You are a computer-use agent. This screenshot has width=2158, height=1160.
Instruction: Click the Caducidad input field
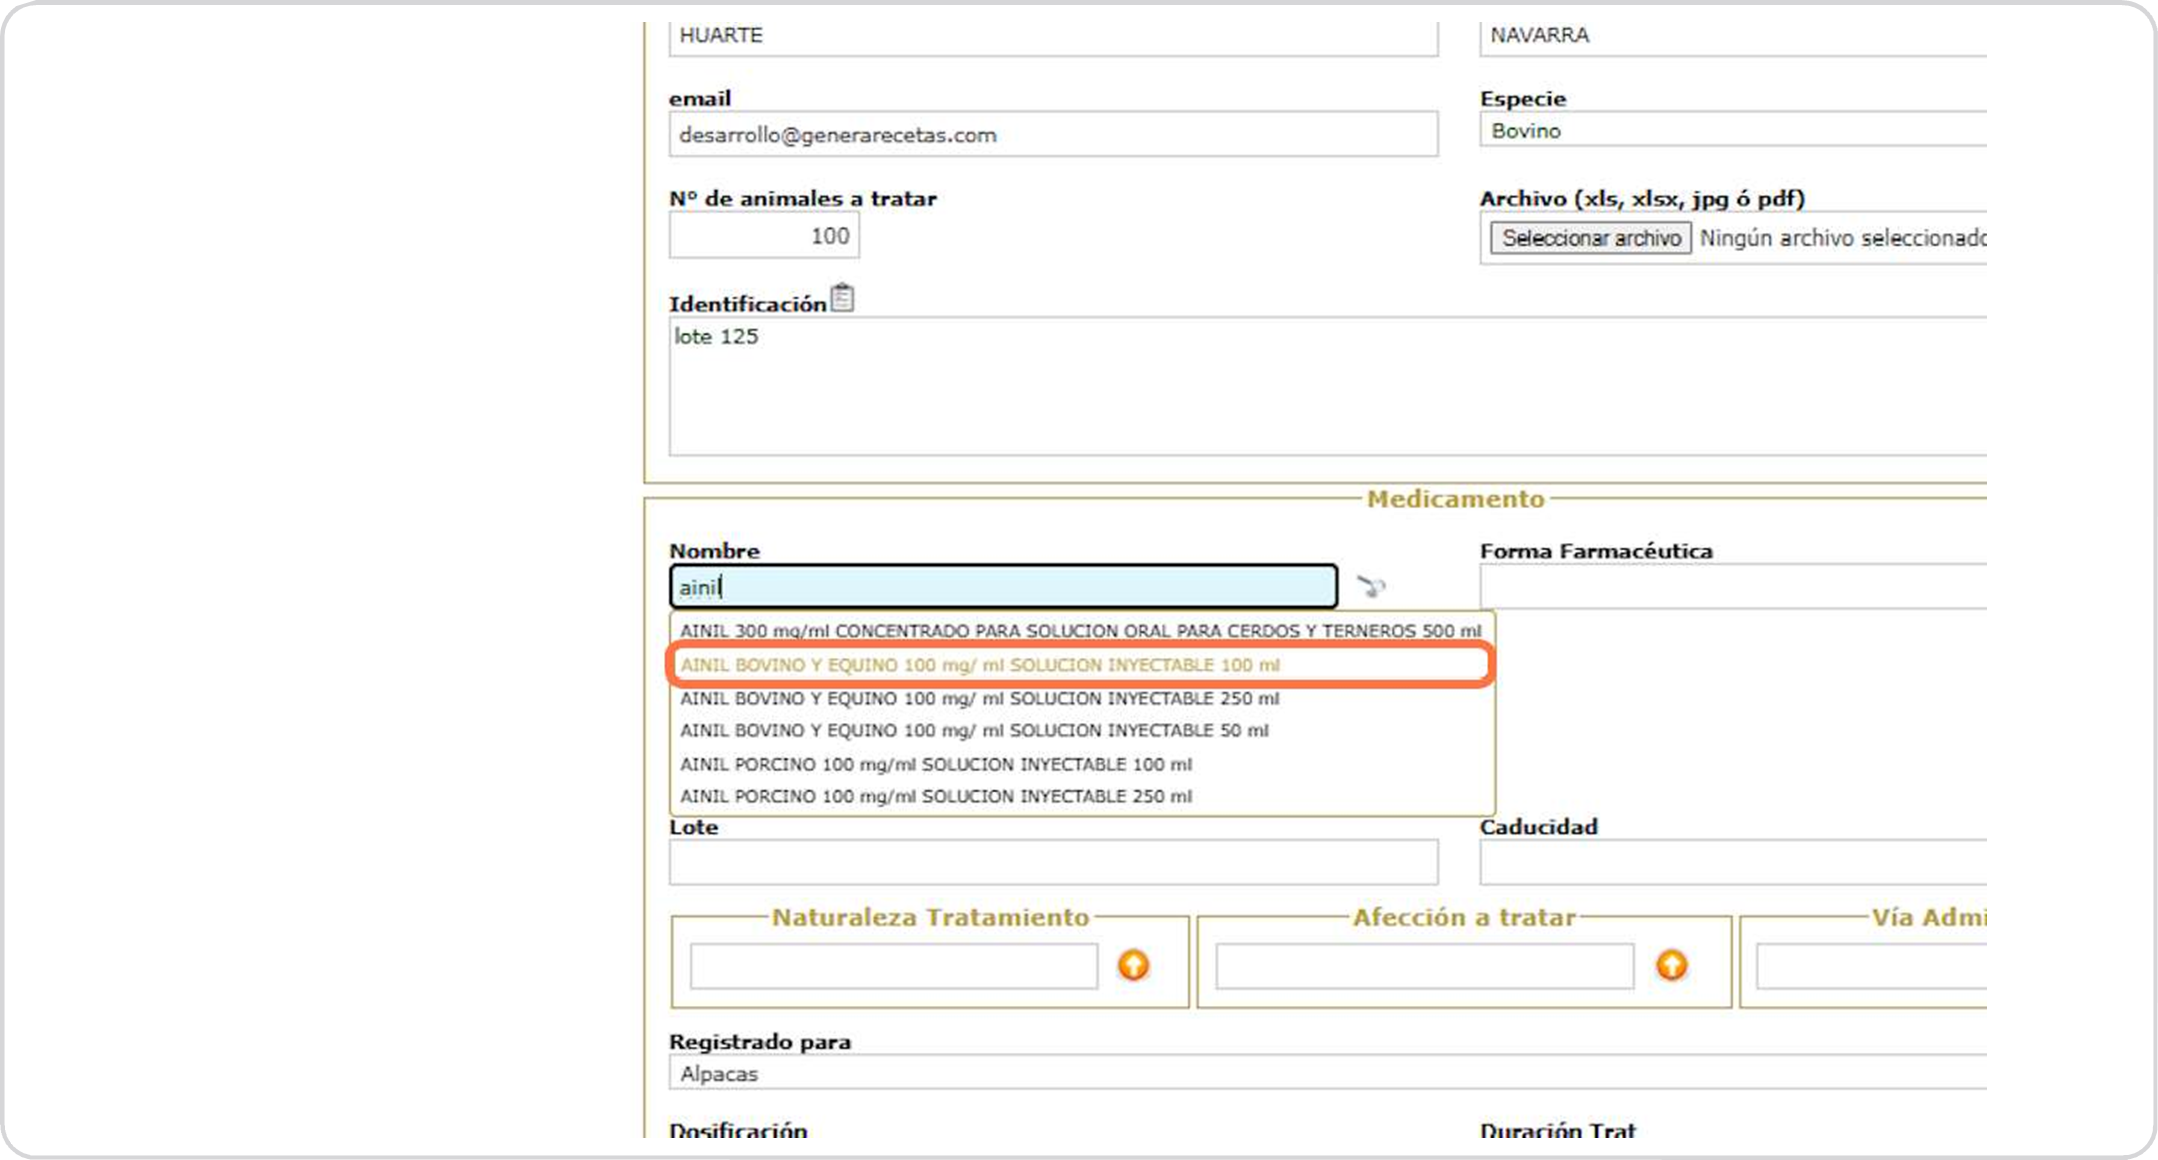[1732, 862]
